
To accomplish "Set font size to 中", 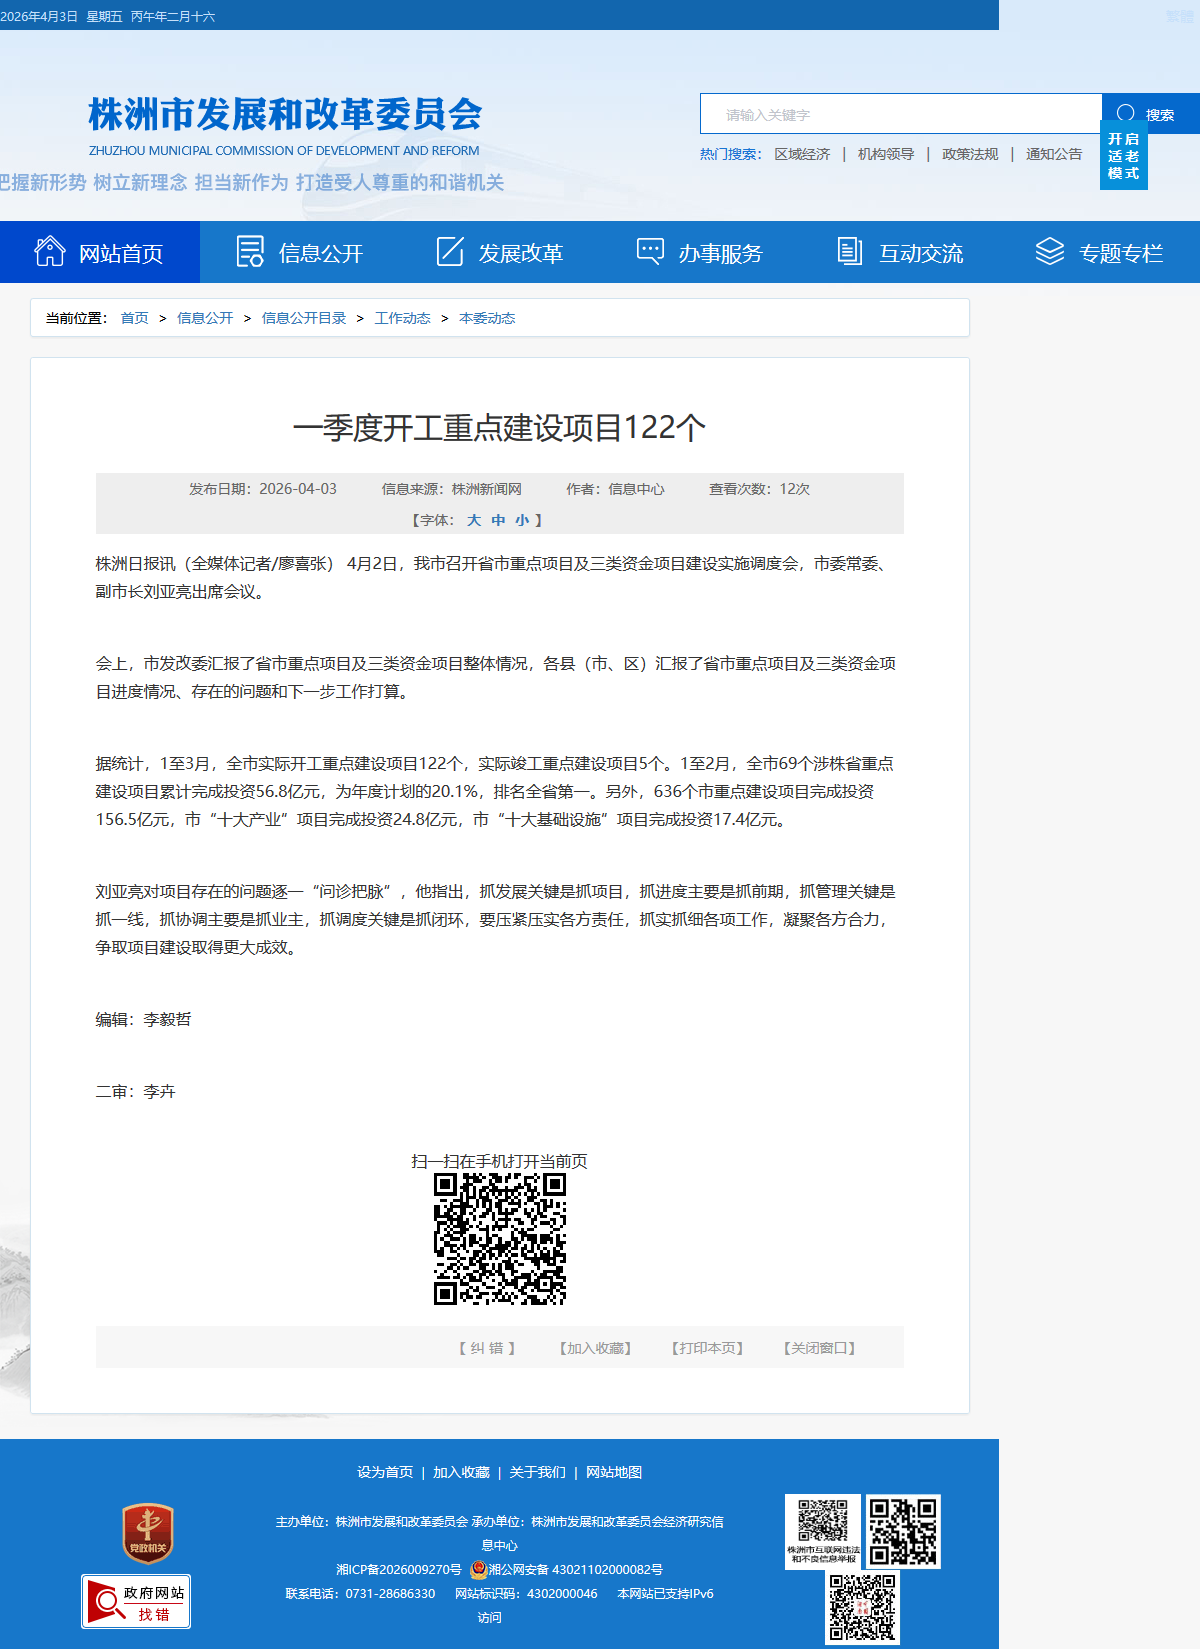I will [x=498, y=520].
